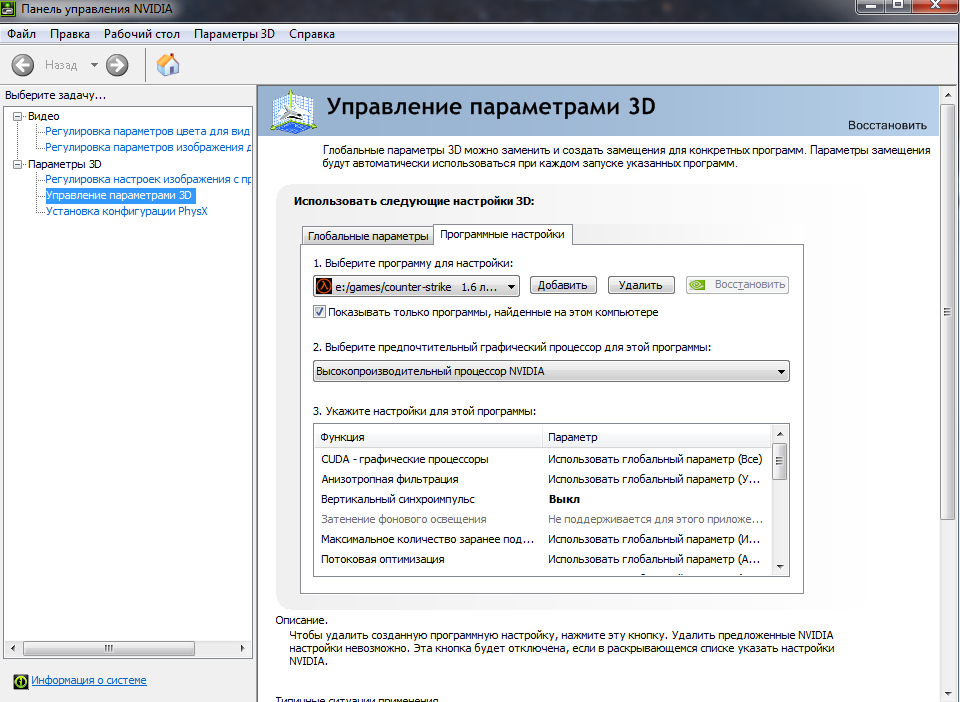Screen dimensions: 960x702
Task: Select the CUDA - графические процессоры row
Action: pyautogui.click(x=543, y=459)
